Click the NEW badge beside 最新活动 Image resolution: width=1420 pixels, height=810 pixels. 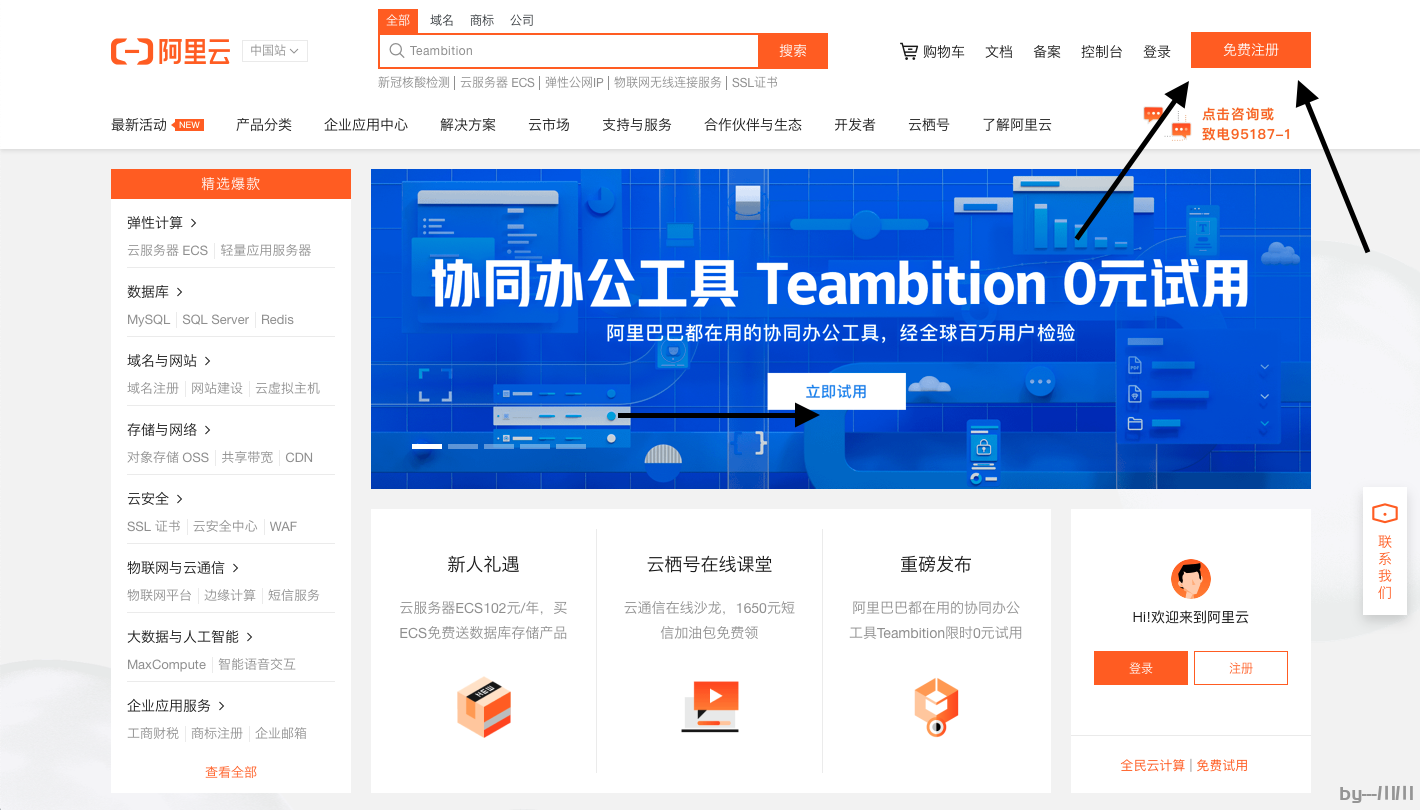click(x=188, y=125)
